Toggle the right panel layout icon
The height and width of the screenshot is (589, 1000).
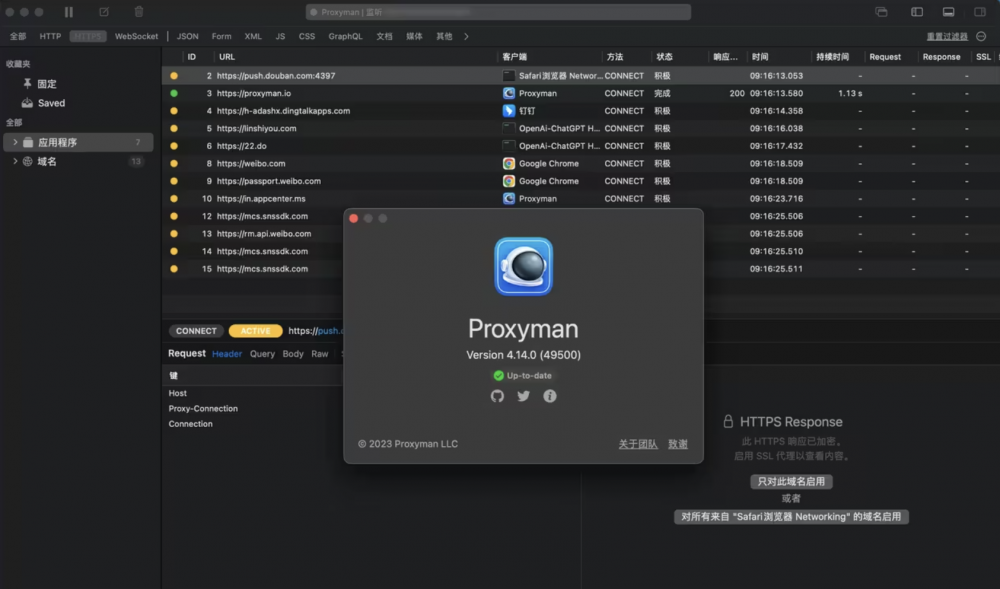point(980,11)
